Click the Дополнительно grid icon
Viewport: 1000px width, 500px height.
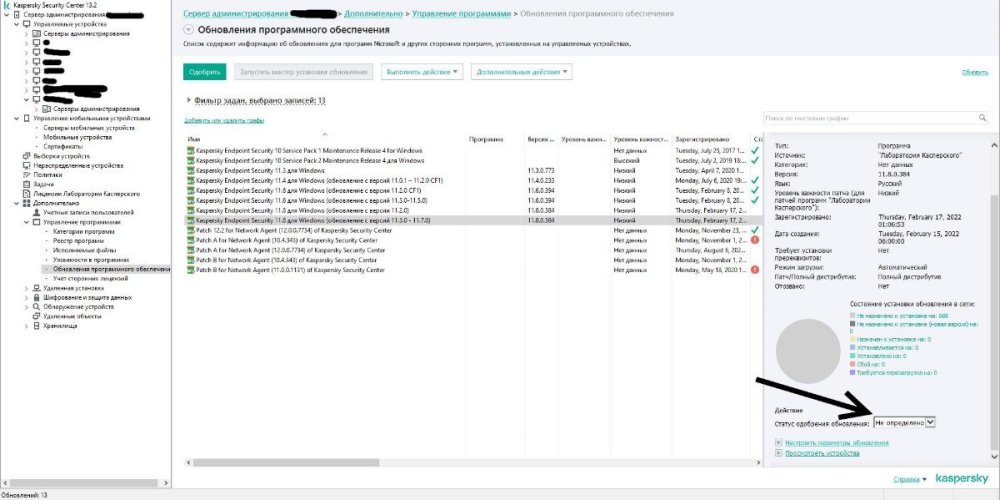[x=26, y=203]
